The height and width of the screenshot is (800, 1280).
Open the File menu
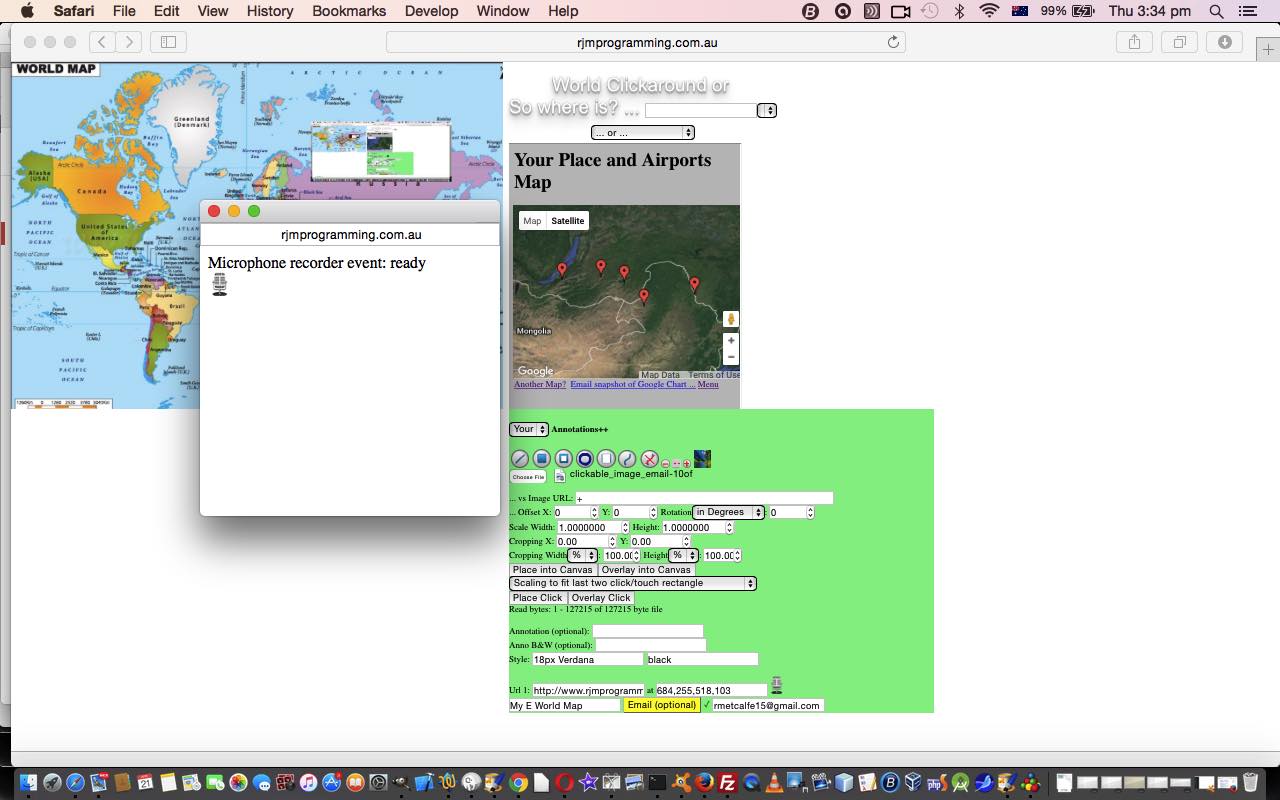[x=124, y=11]
